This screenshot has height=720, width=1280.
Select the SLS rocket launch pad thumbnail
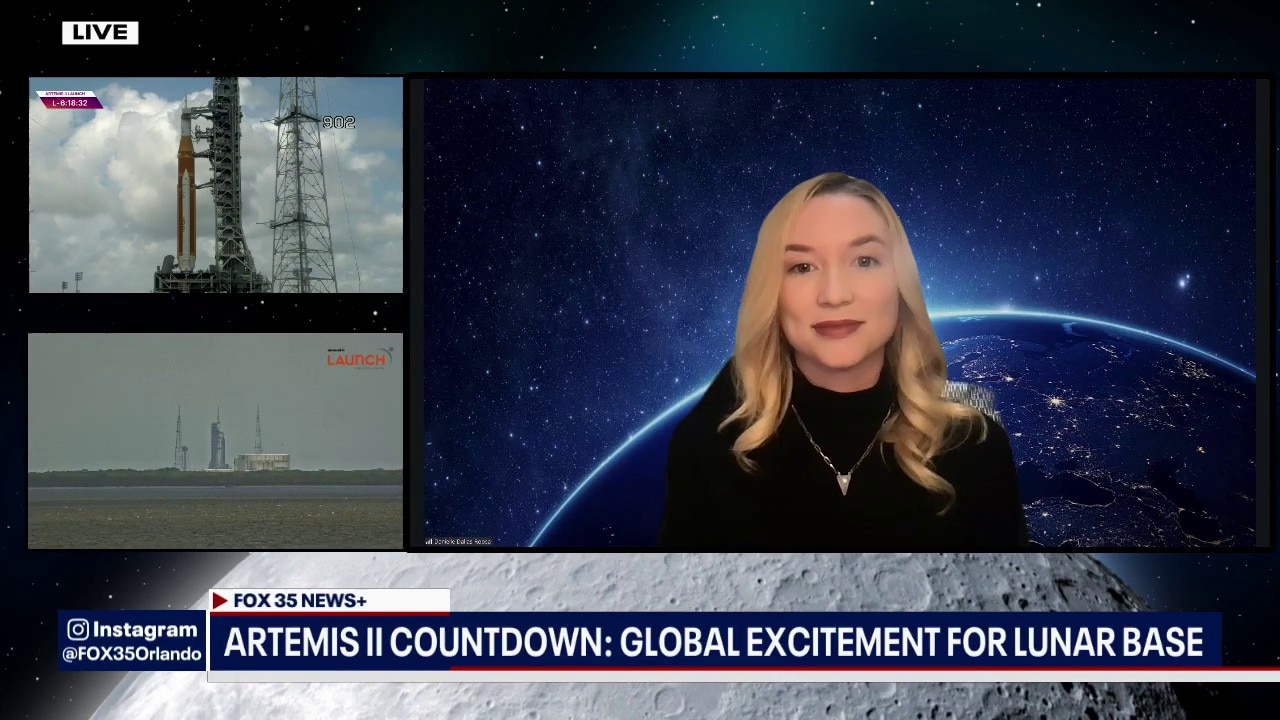[x=216, y=186]
